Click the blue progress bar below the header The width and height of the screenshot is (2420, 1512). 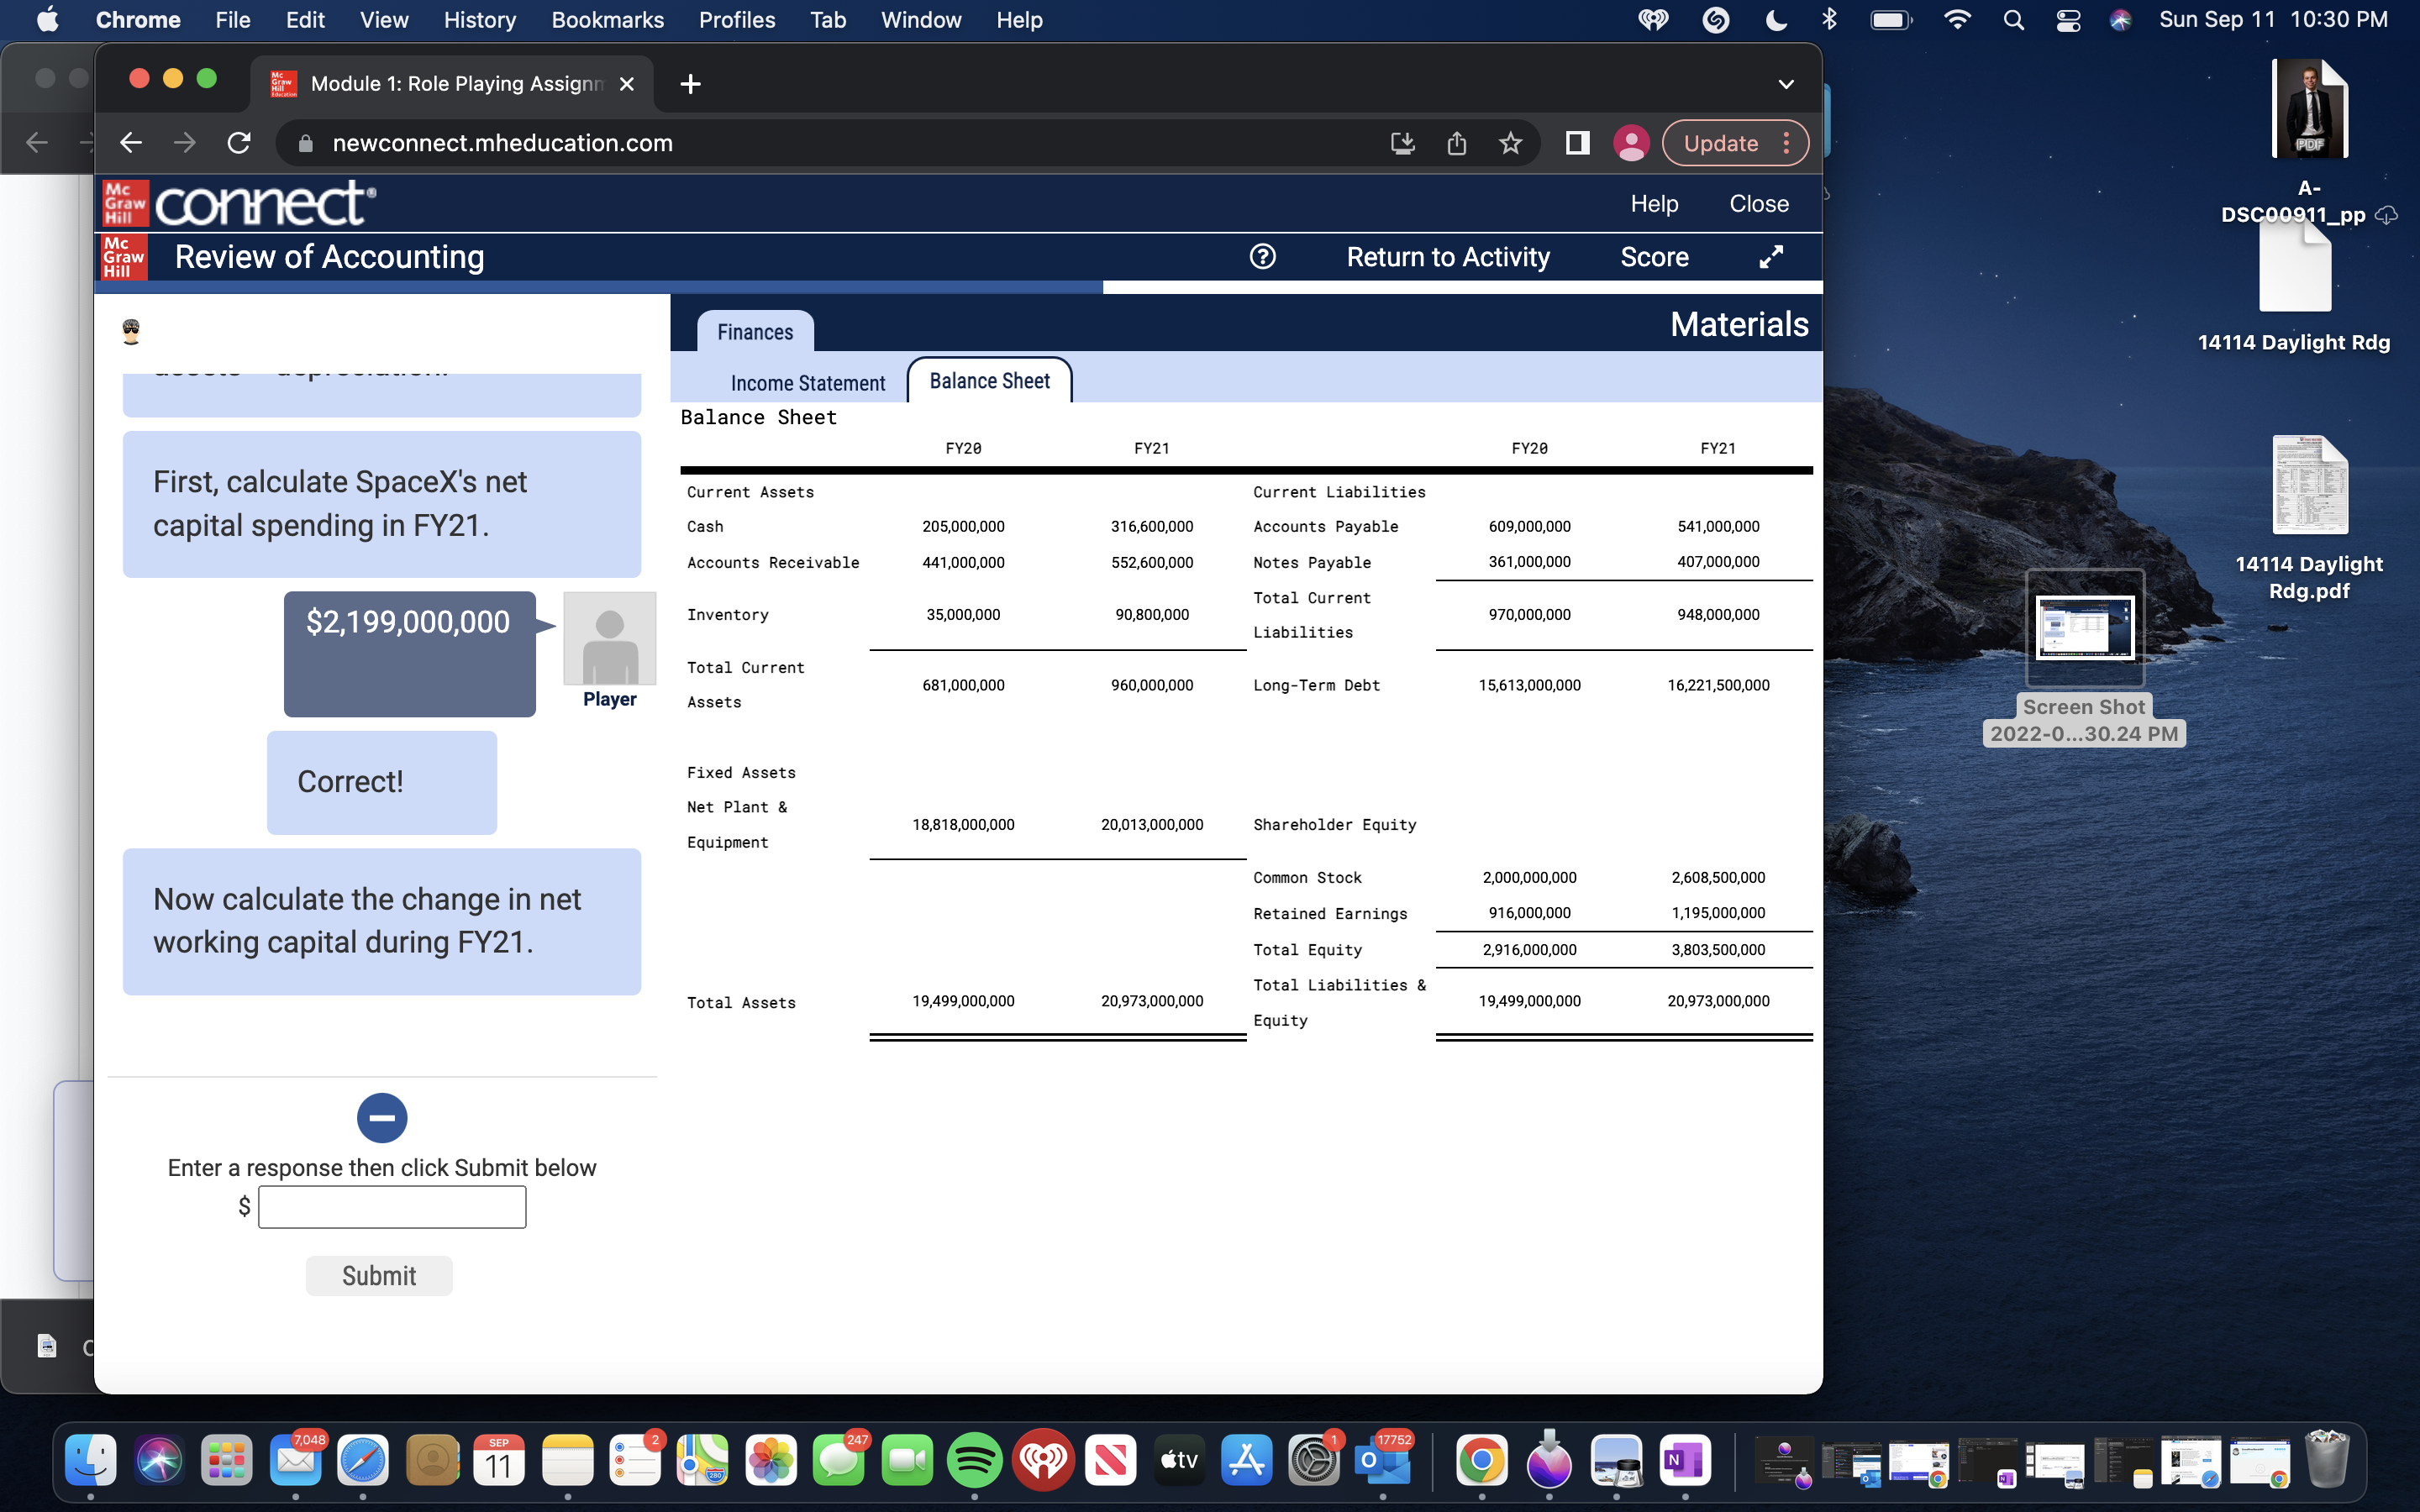coord(600,287)
